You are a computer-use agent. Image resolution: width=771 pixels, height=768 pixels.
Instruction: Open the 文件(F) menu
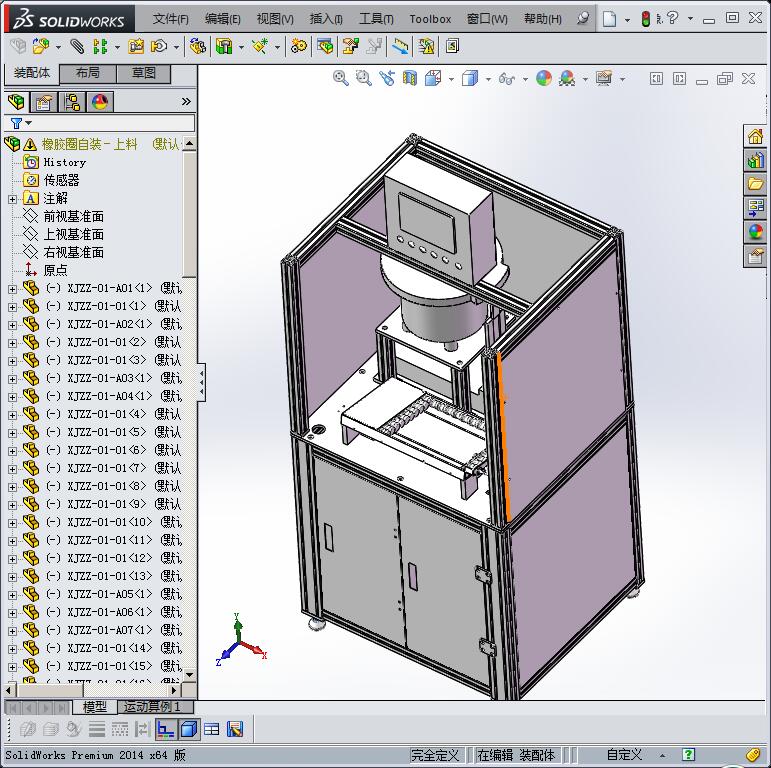click(171, 19)
